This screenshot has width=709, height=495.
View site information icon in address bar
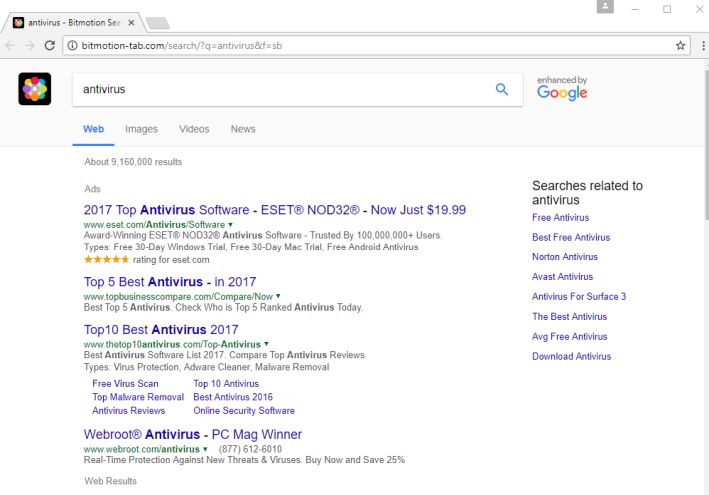pos(72,45)
